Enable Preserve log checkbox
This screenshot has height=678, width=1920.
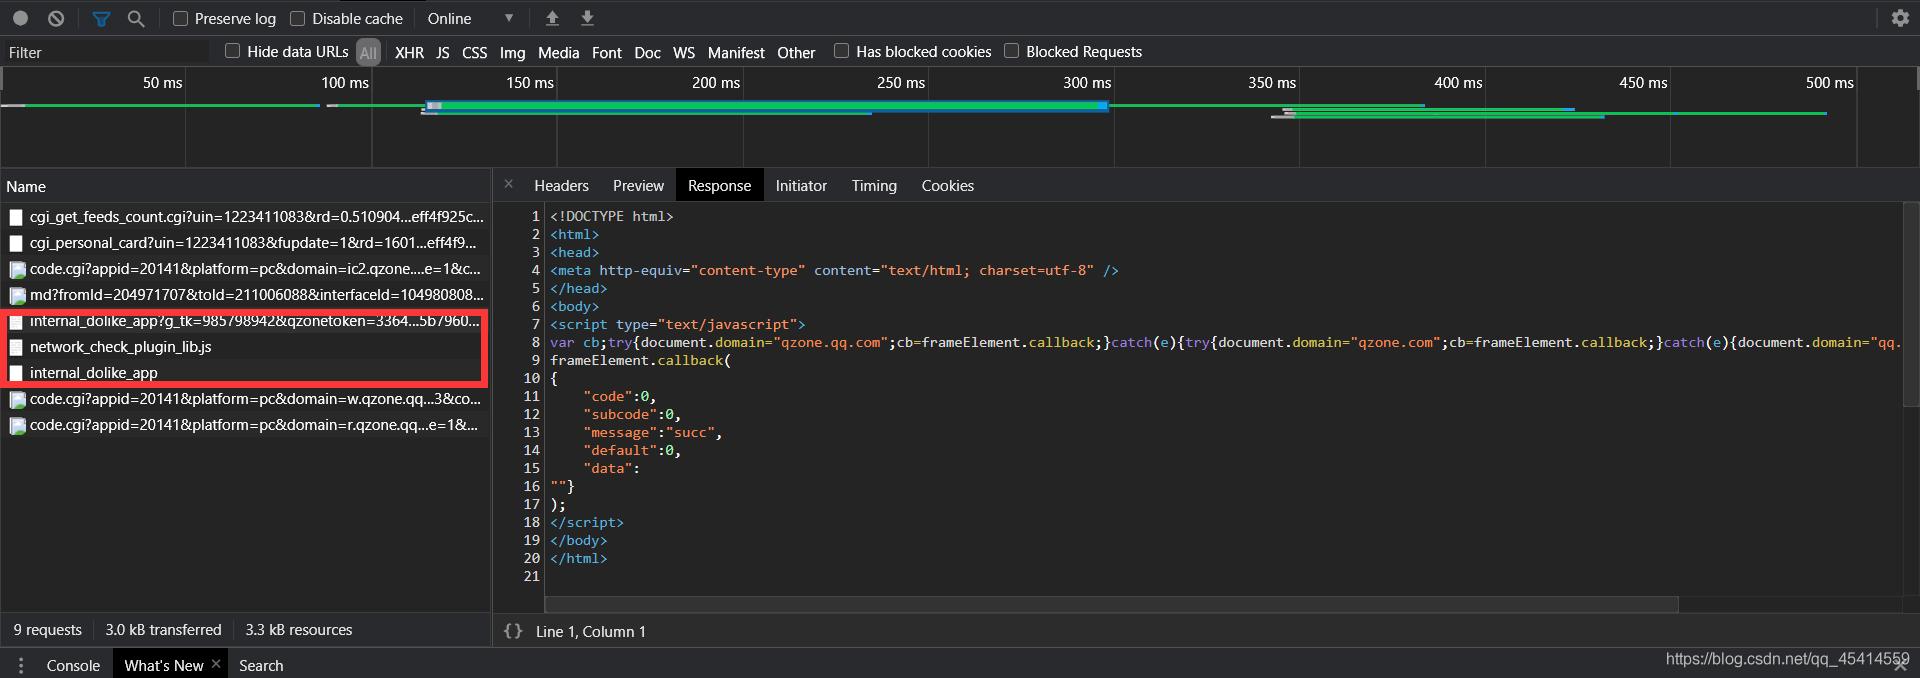pos(181,18)
